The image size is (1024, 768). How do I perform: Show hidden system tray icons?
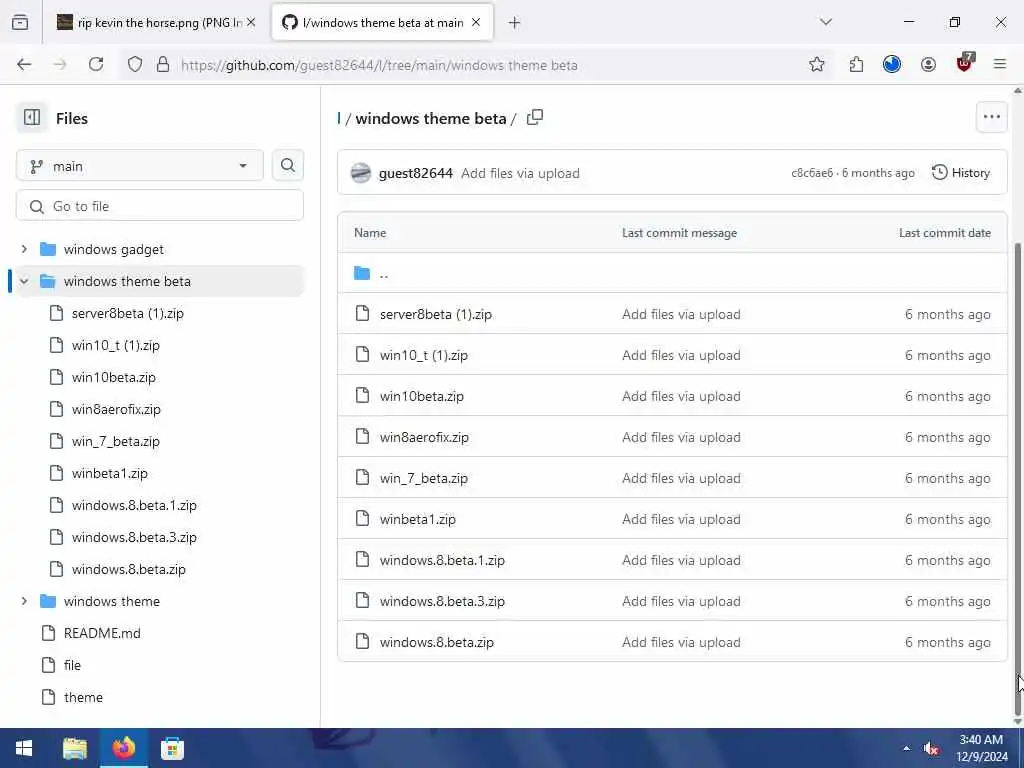[906, 748]
